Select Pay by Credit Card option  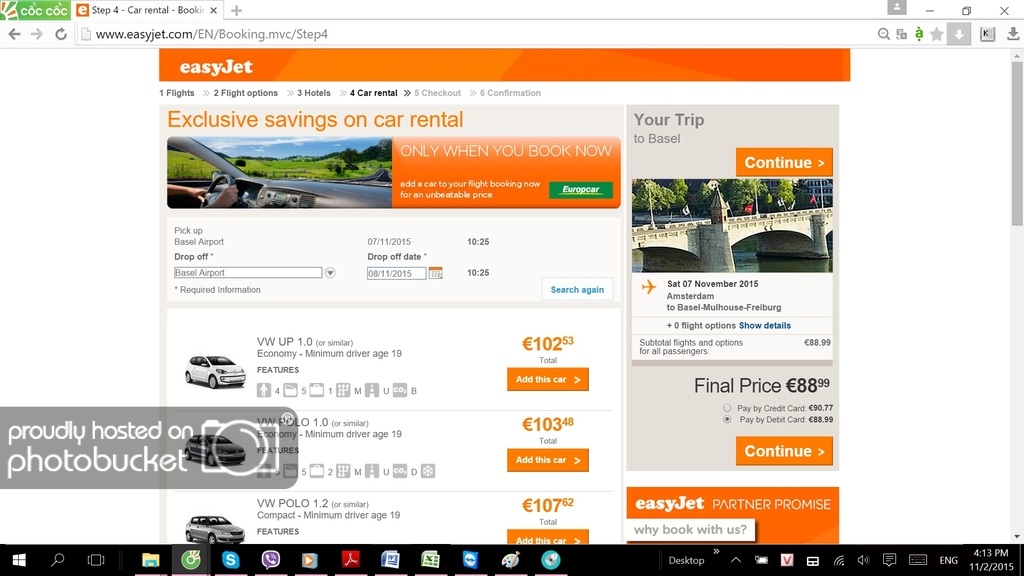click(x=727, y=408)
